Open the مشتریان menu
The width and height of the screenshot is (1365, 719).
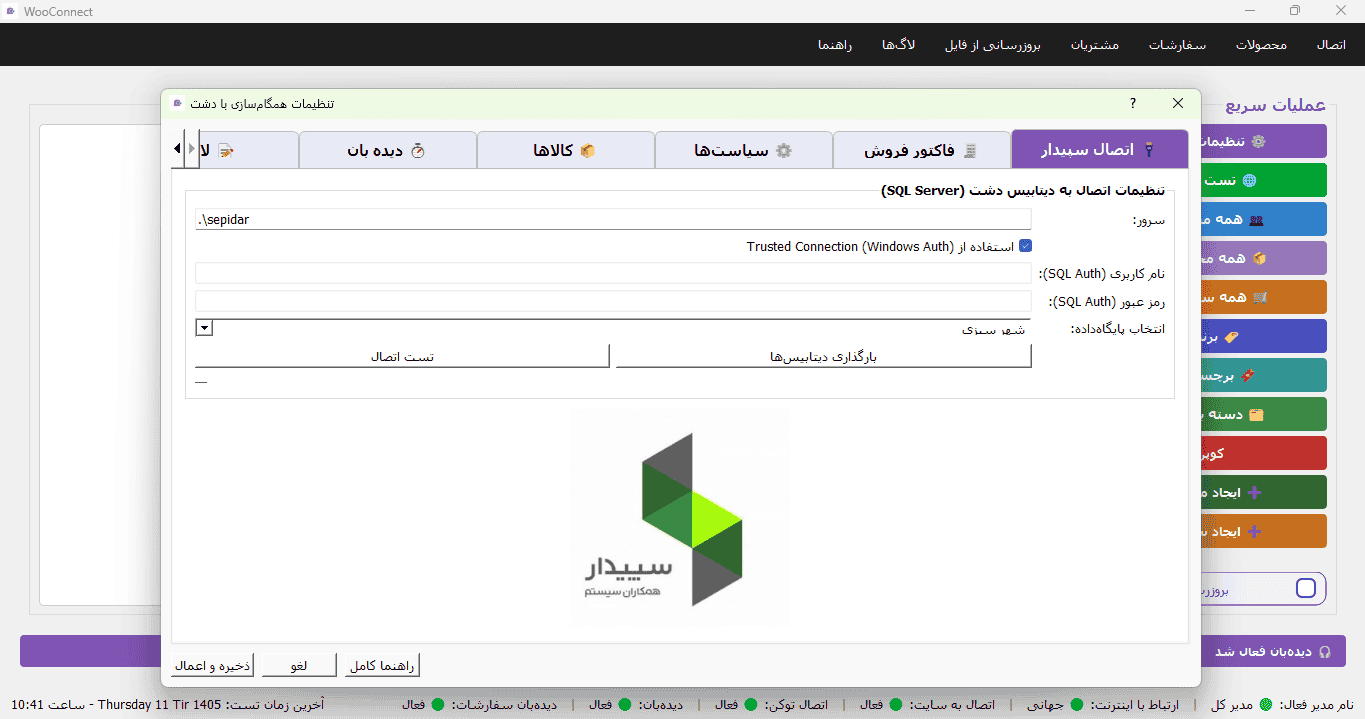tap(1095, 45)
